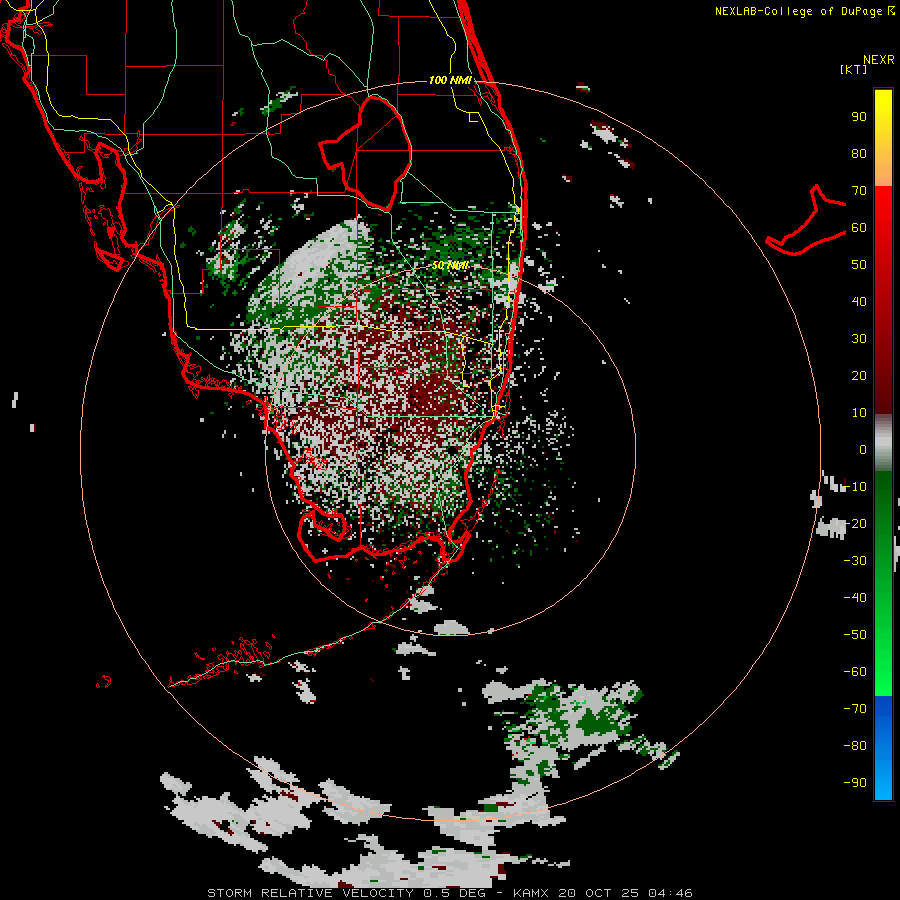Click the -40 scale label

tap(855, 598)
